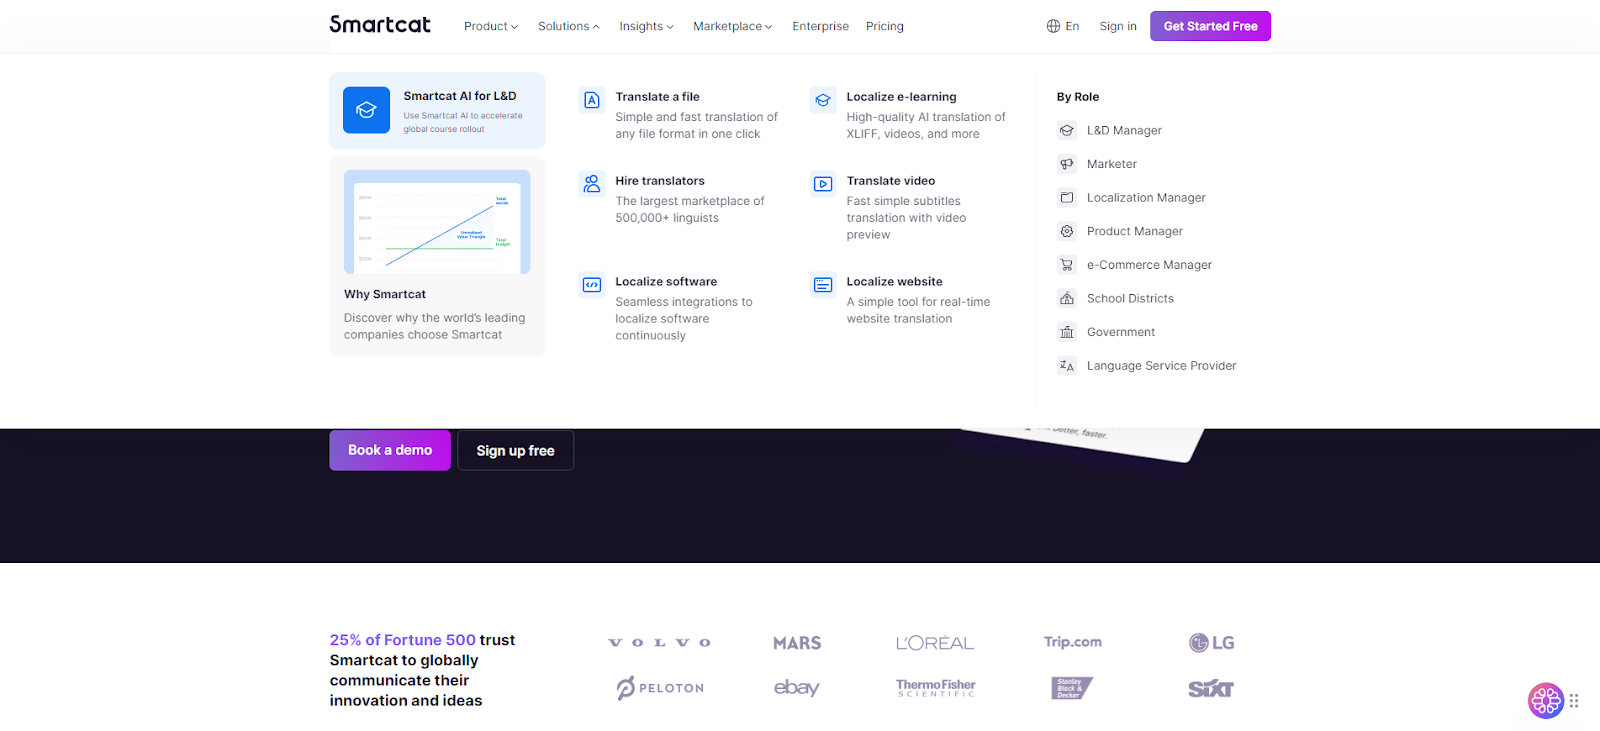Open the chat assistant widget icon

tap(1545, 701)
